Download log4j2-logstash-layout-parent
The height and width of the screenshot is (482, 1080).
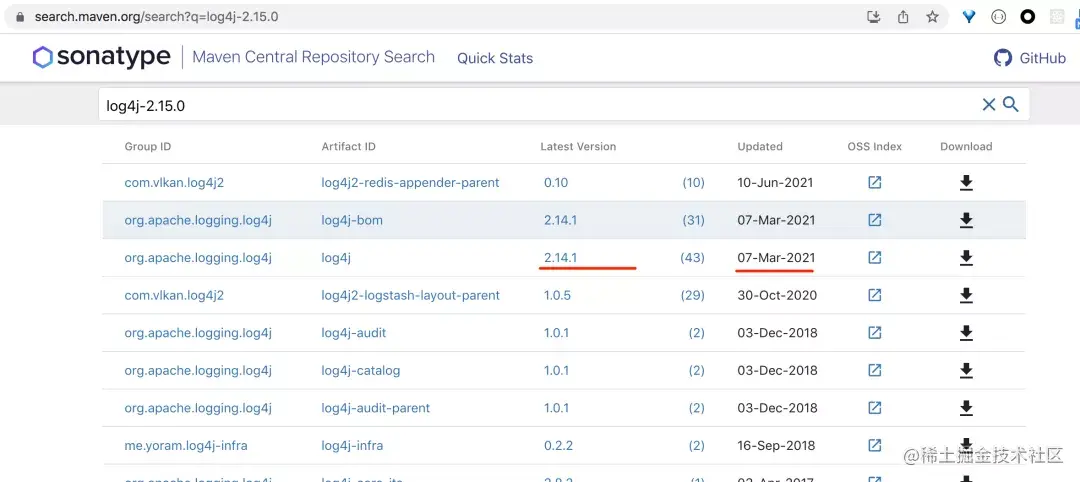(x=966, y=295)
